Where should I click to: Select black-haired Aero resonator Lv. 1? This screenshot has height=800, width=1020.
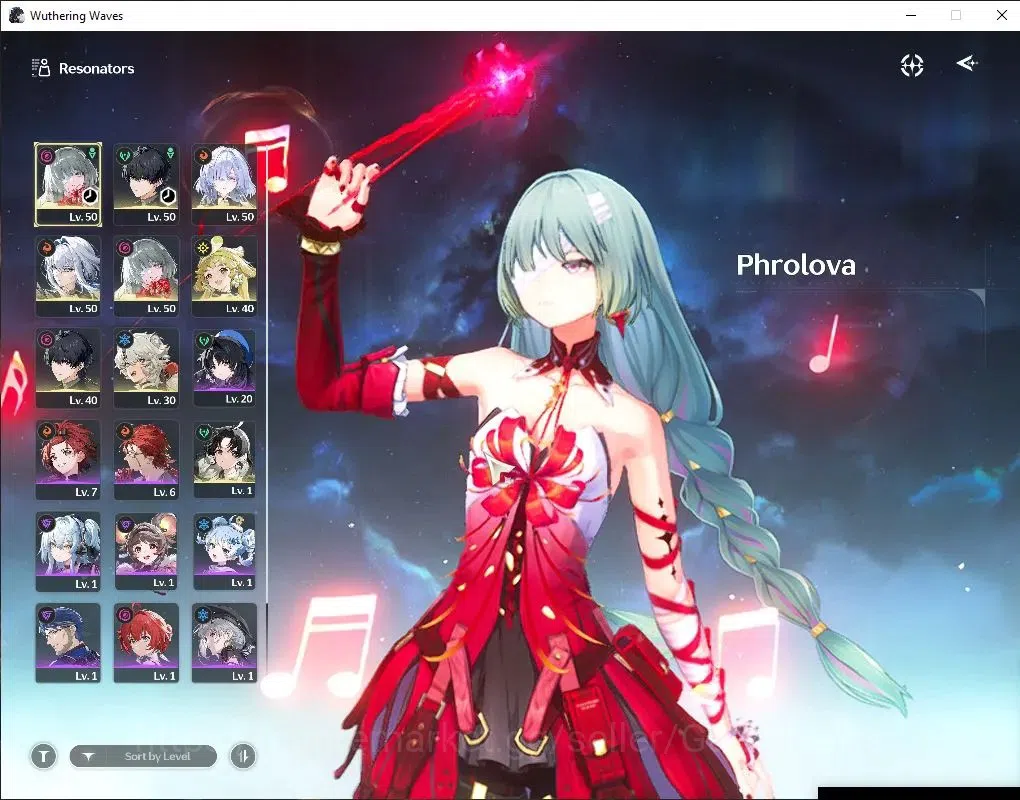[x=224, y=459]
